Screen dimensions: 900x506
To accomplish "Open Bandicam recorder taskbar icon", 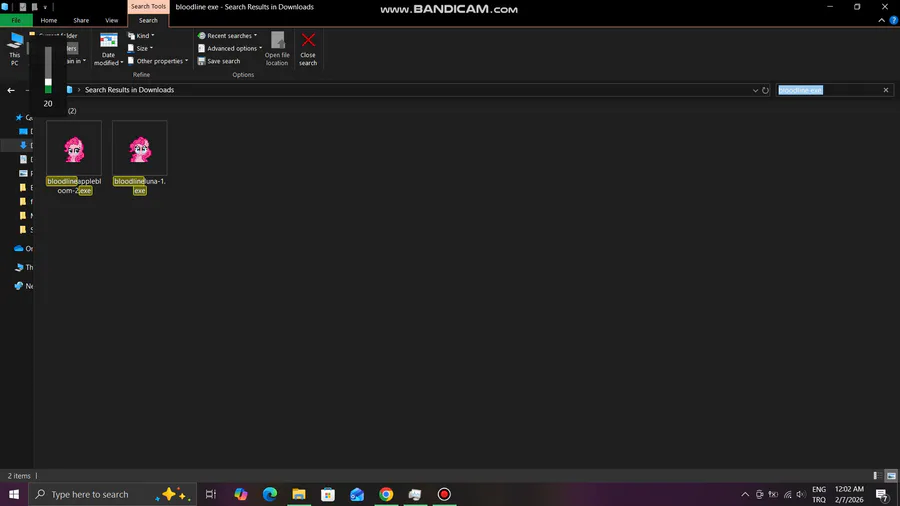I will click(444, 494).
